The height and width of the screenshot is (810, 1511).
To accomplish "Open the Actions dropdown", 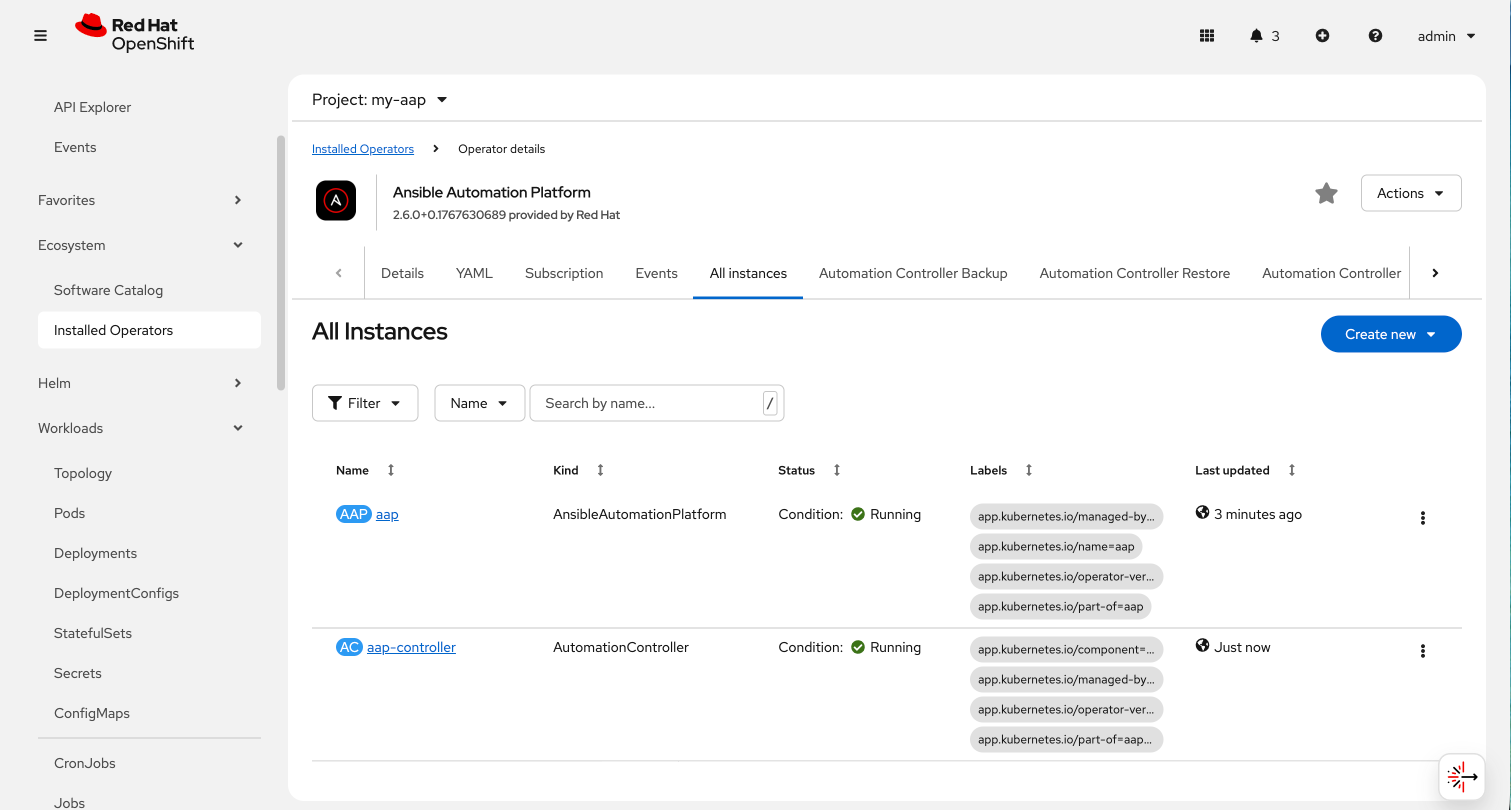I will pyautogui.click(x=1410, y=194).
